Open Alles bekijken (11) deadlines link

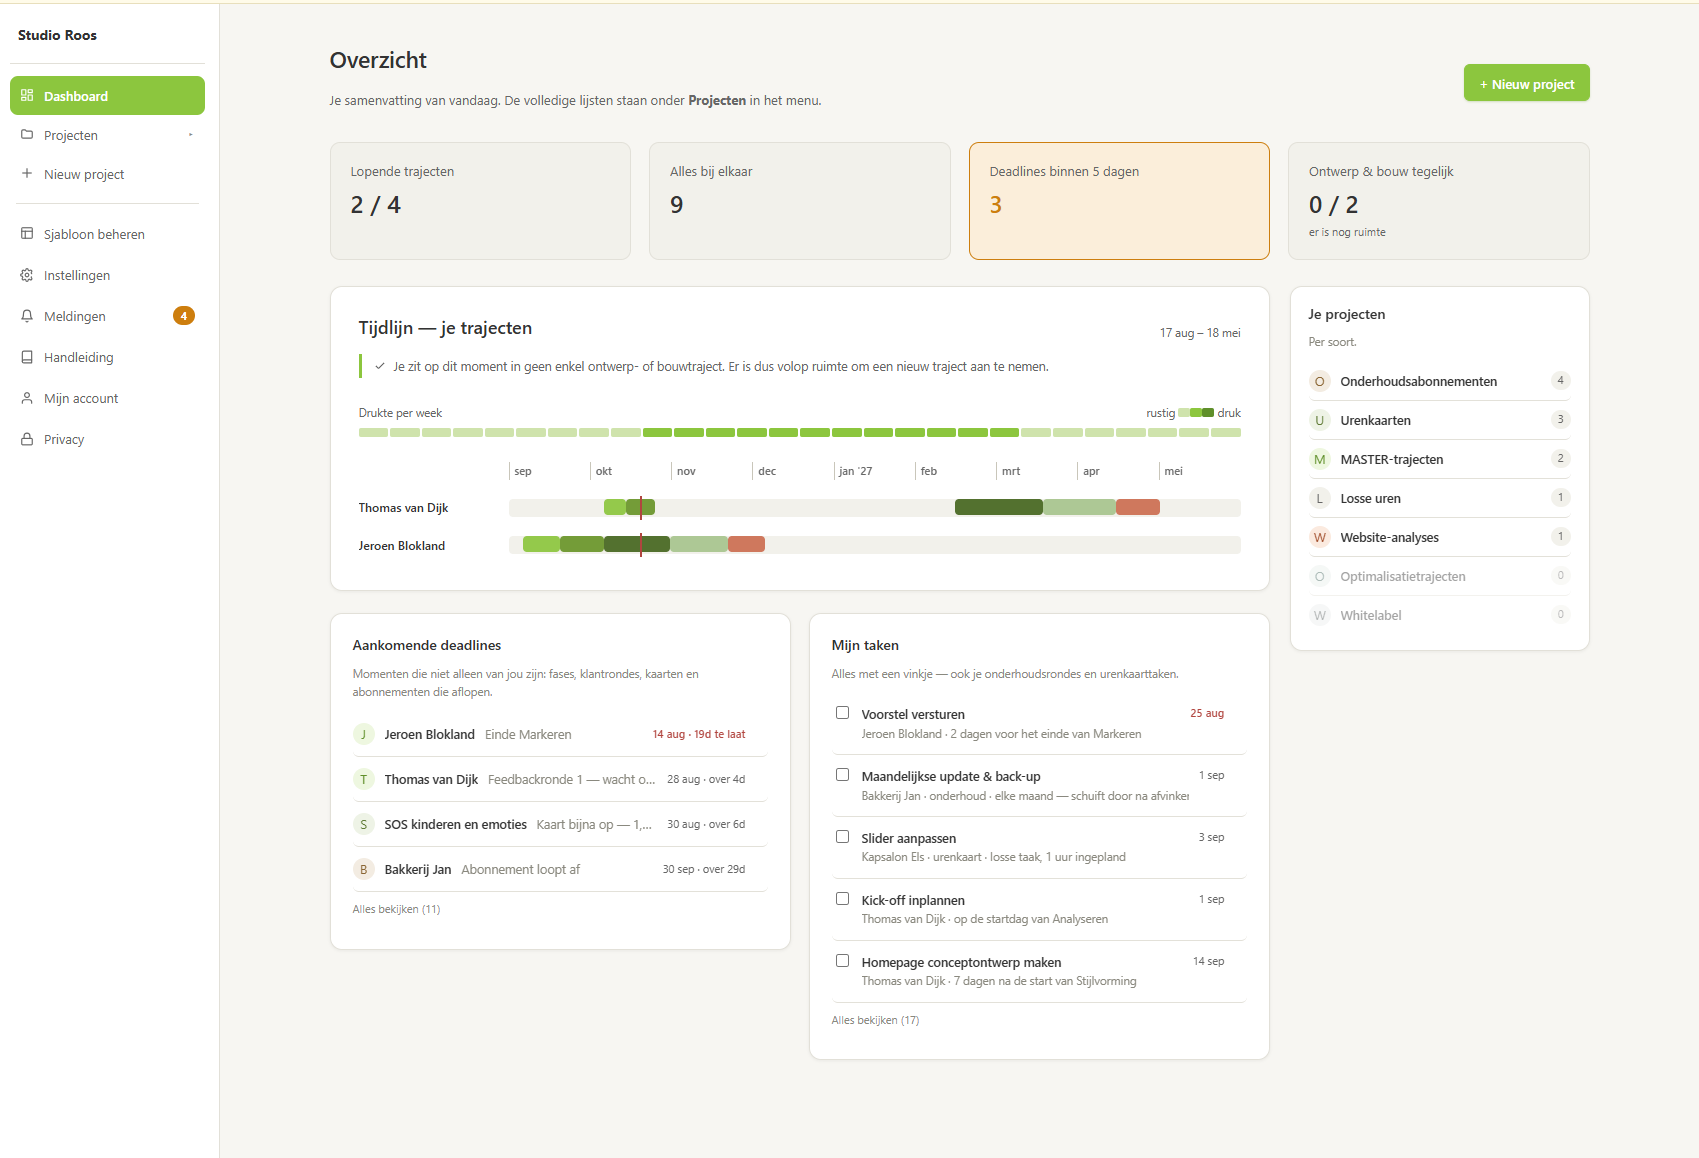tap(396, 909)
